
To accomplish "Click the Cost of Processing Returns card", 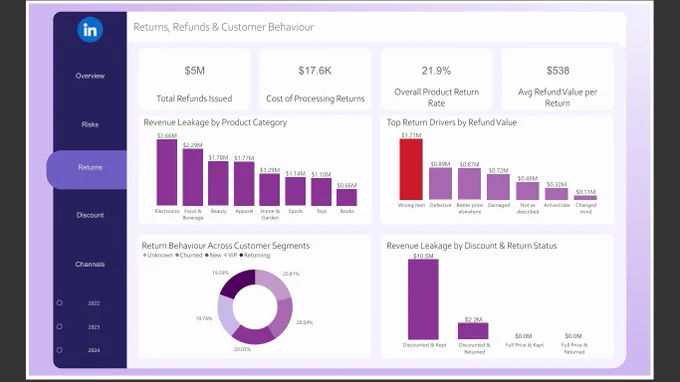I will coord(315,79).
